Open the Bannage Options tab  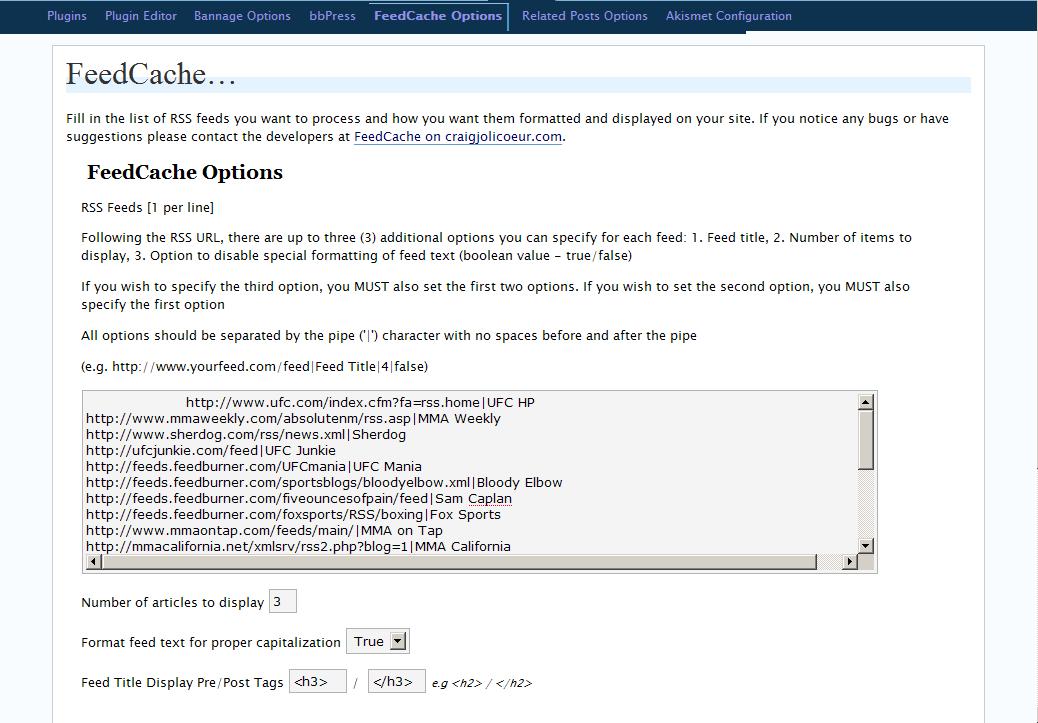point(242,16)
